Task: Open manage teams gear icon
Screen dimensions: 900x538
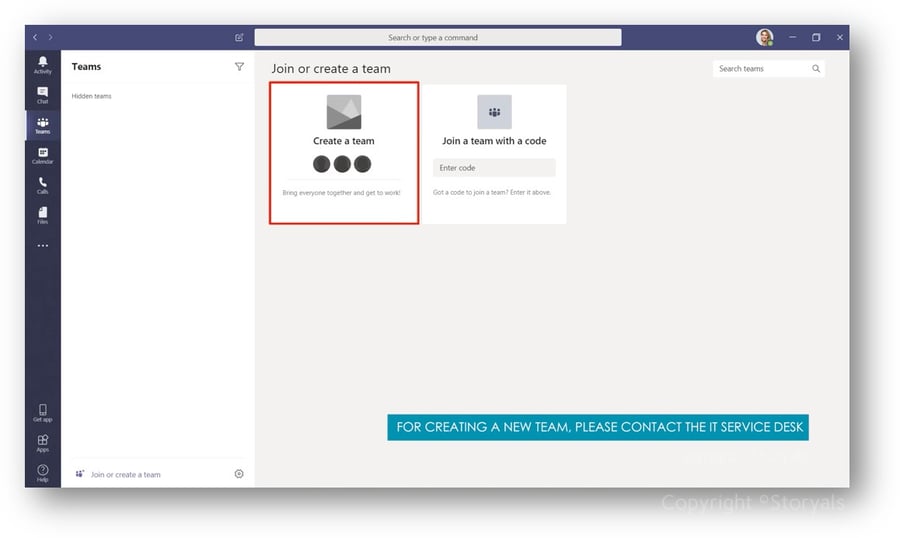Action: click(x=239, y=474)
